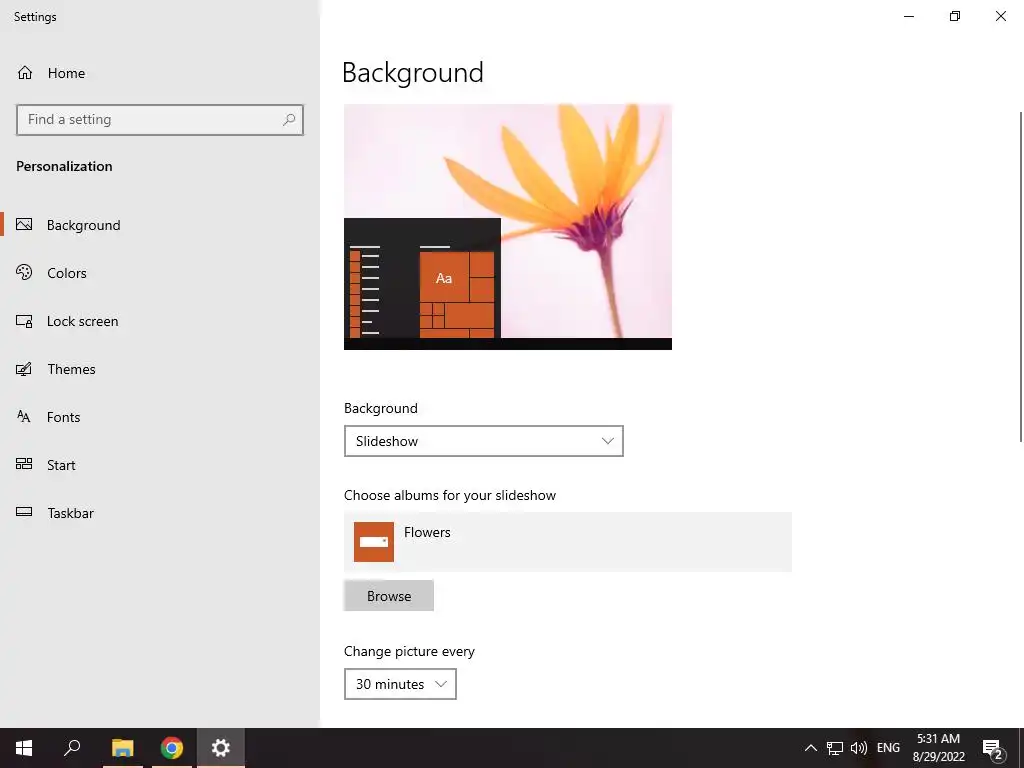Screen dimensions: 1024x768
Task: Close the Settings window
Action: [1000, 16]
